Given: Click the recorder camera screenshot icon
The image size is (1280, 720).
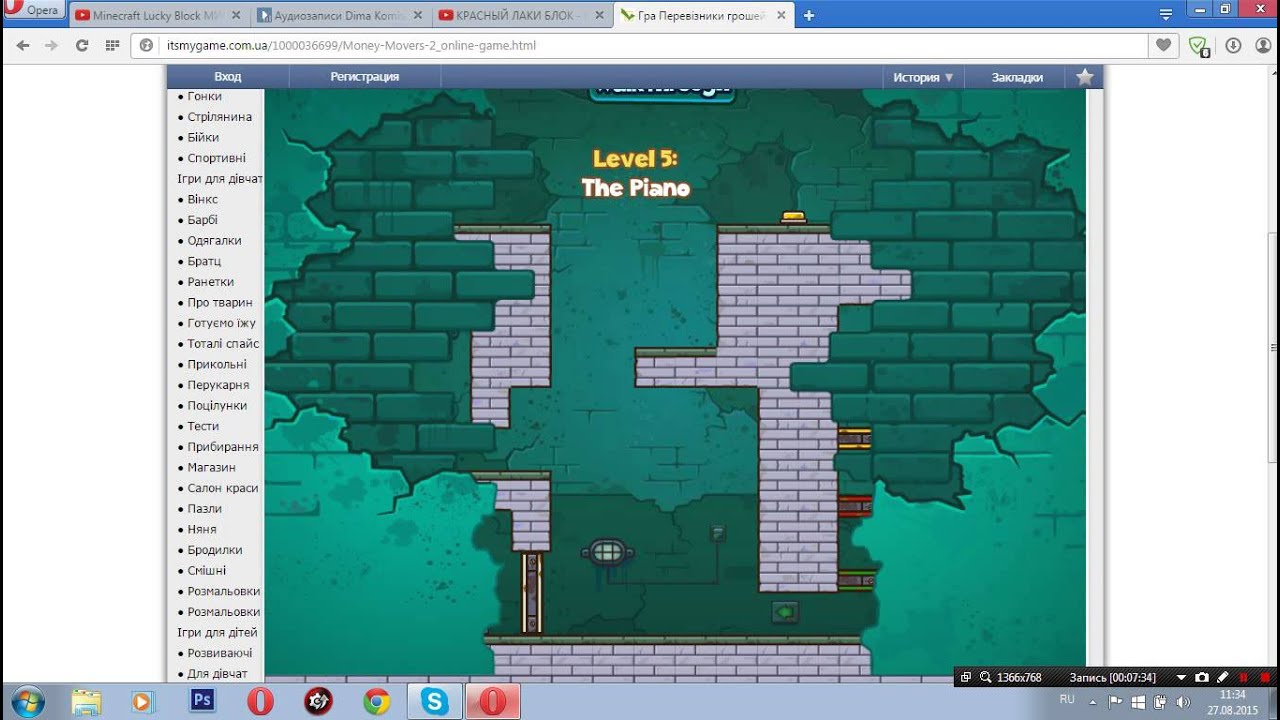Looking at the screenshot, I should tap(1202, 677).
